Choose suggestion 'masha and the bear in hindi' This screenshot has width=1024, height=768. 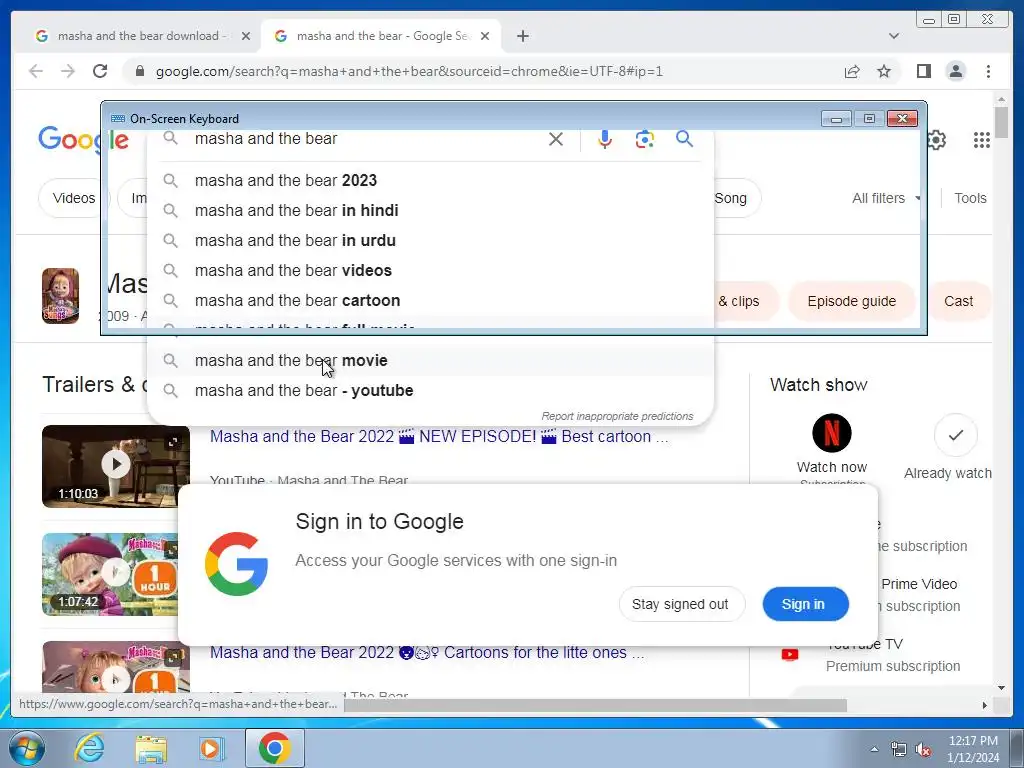tap(431, 210)
